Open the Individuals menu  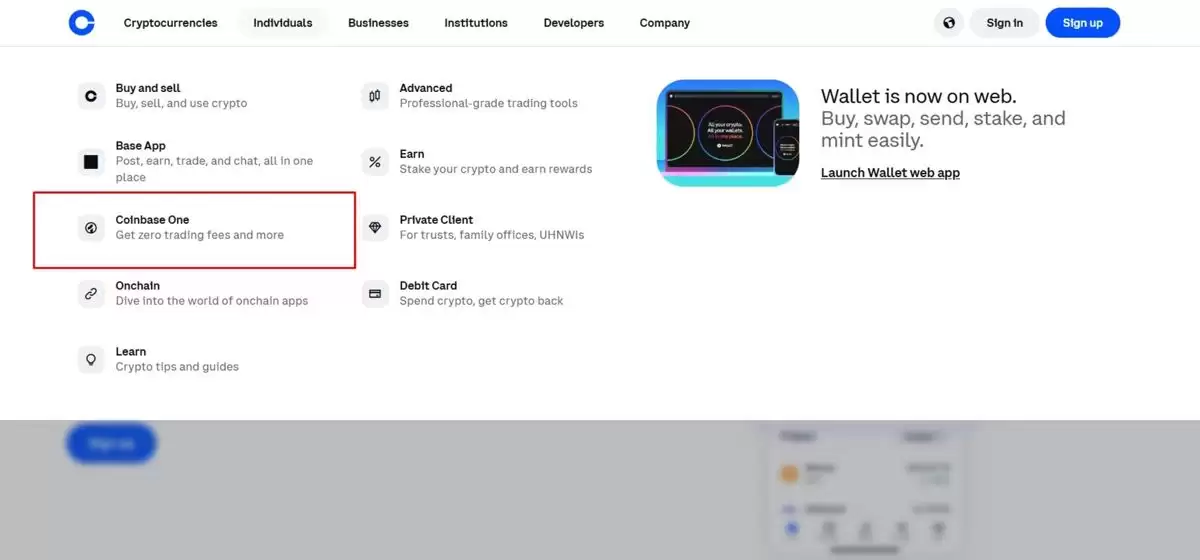[283, 23]
